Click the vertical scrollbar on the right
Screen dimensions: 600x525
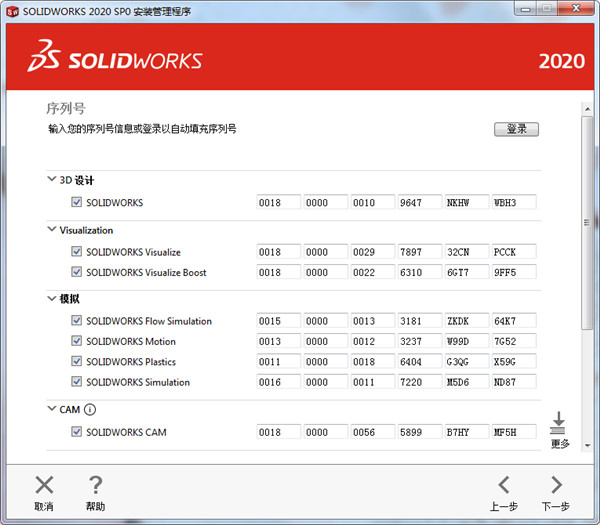587,220
